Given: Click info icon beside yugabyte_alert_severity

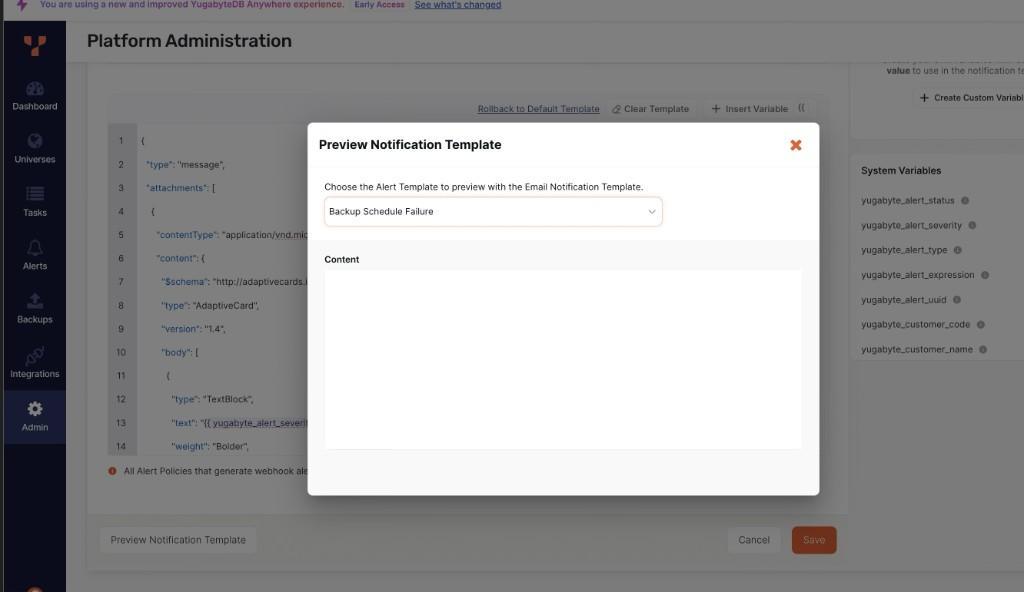Looking at the screenshot, I should [972, 225].
